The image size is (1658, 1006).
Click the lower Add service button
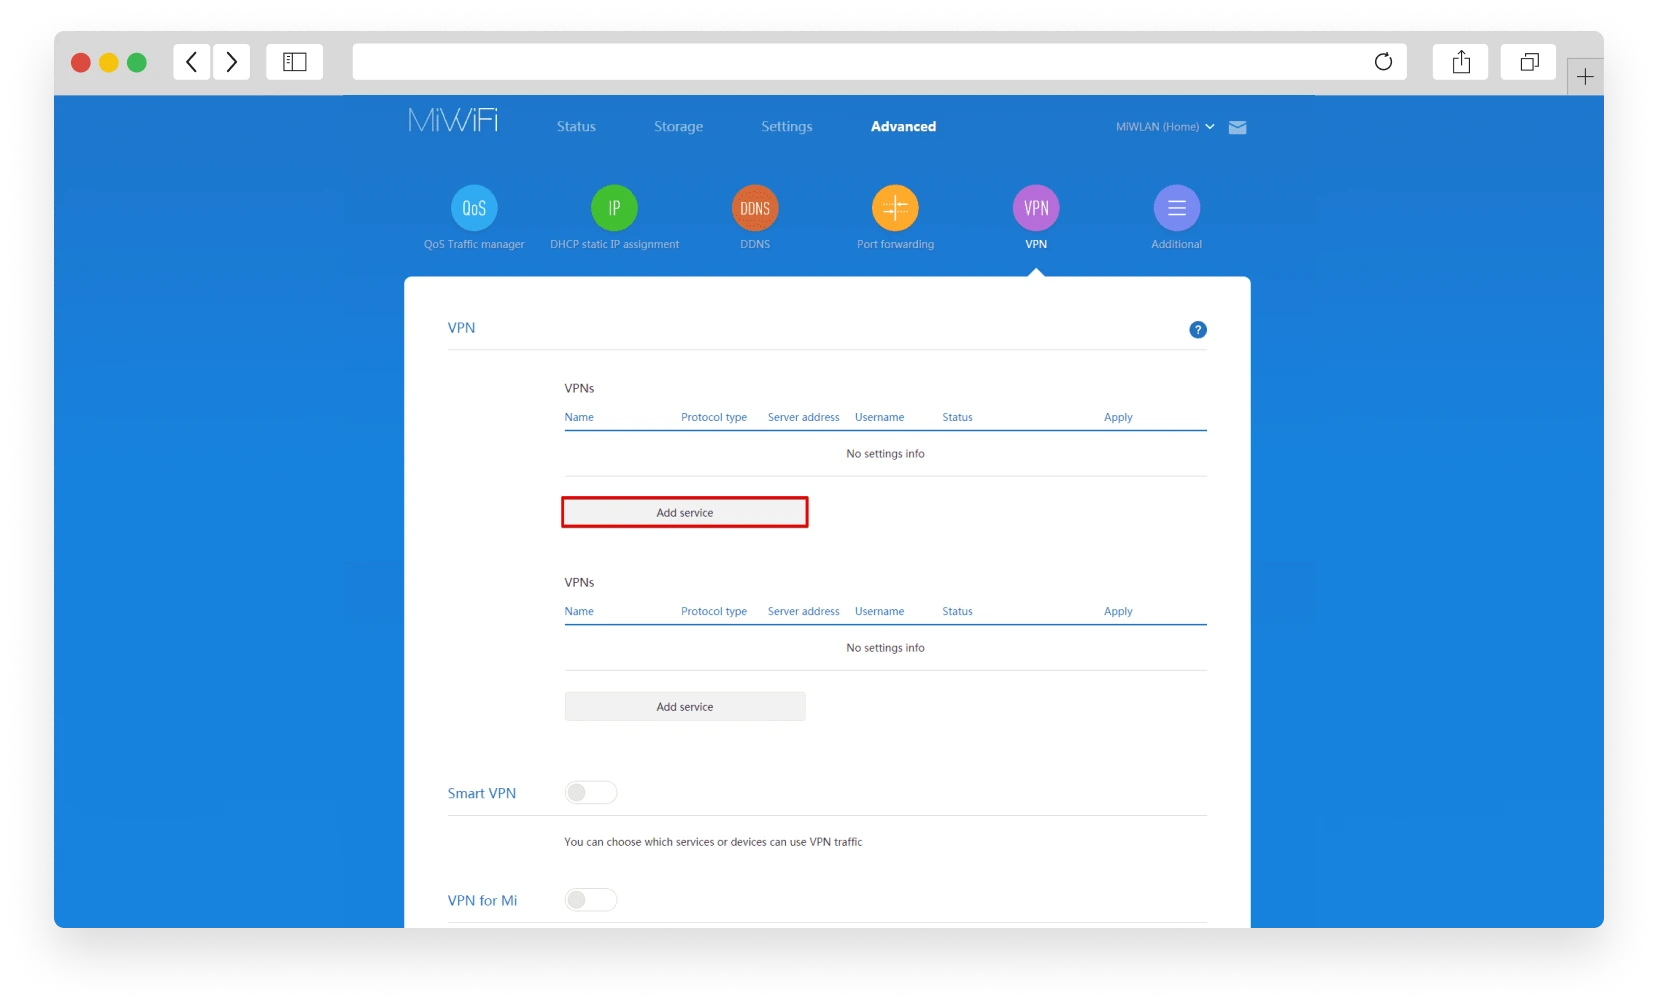684,706
